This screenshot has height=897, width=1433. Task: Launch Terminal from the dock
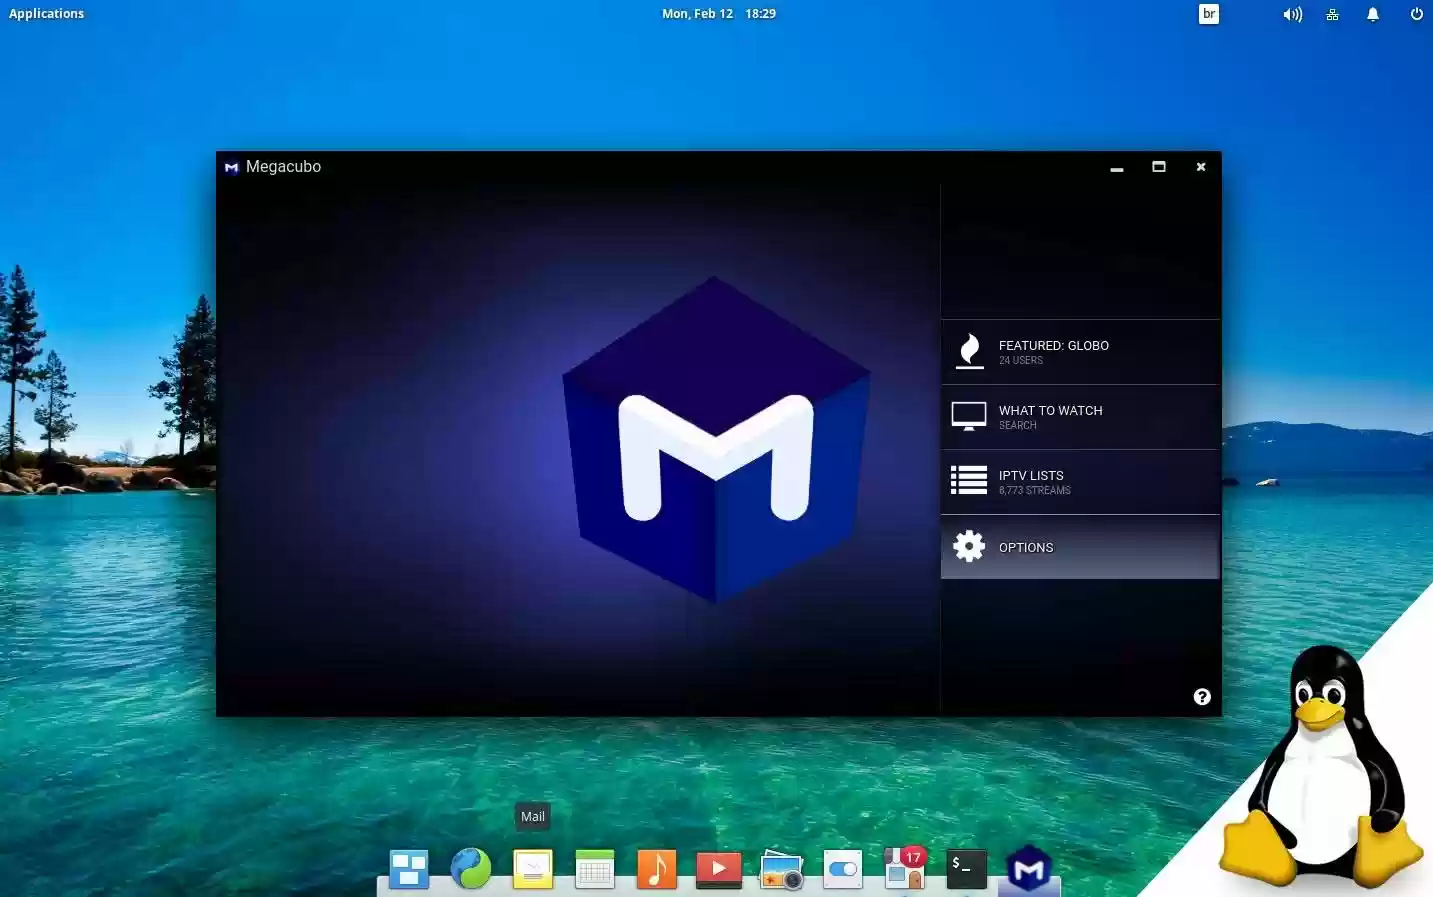[965, 869]
